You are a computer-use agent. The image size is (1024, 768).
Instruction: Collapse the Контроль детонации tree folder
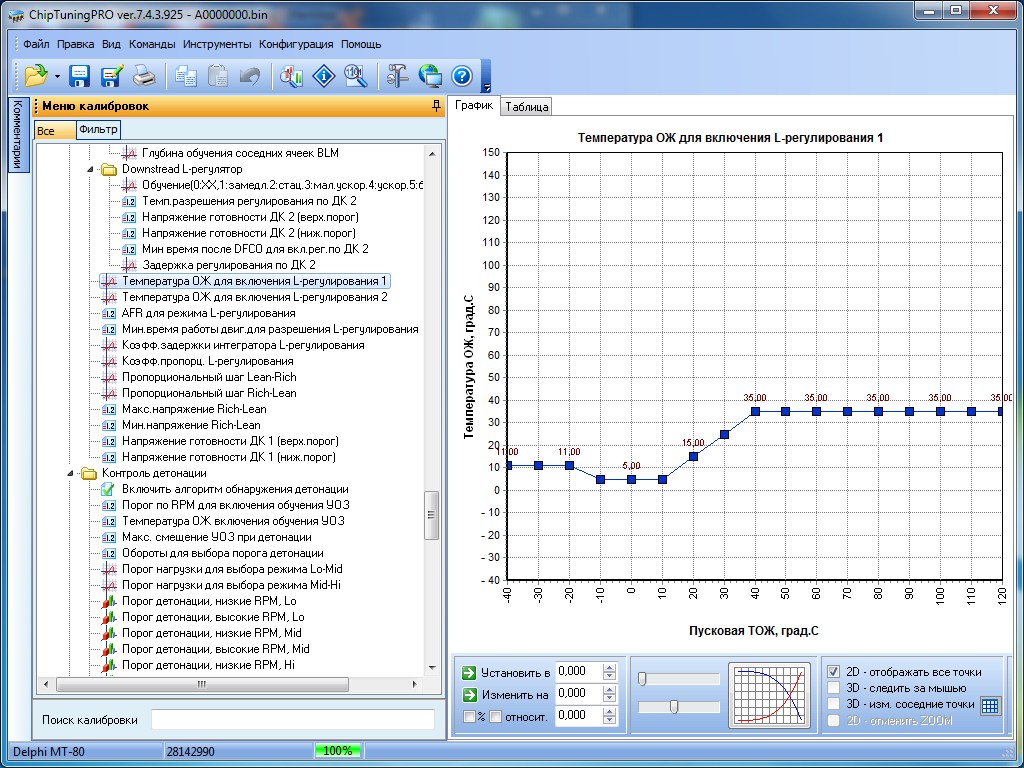[71, 473]
